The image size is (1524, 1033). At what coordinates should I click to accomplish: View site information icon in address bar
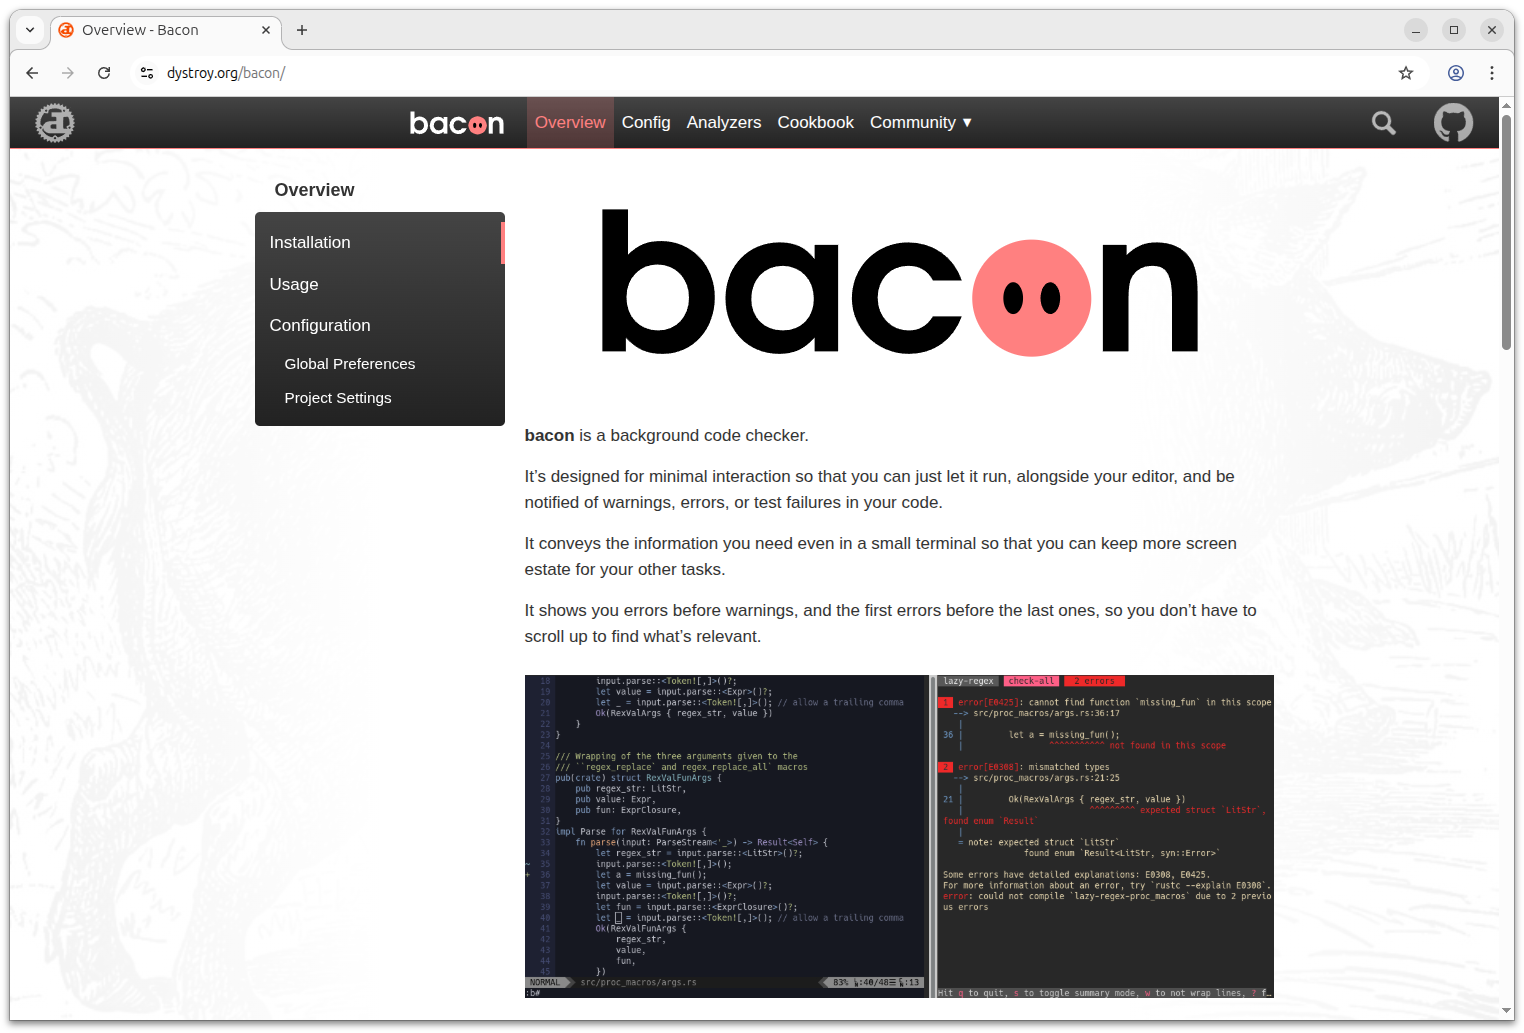coord(147,73)
